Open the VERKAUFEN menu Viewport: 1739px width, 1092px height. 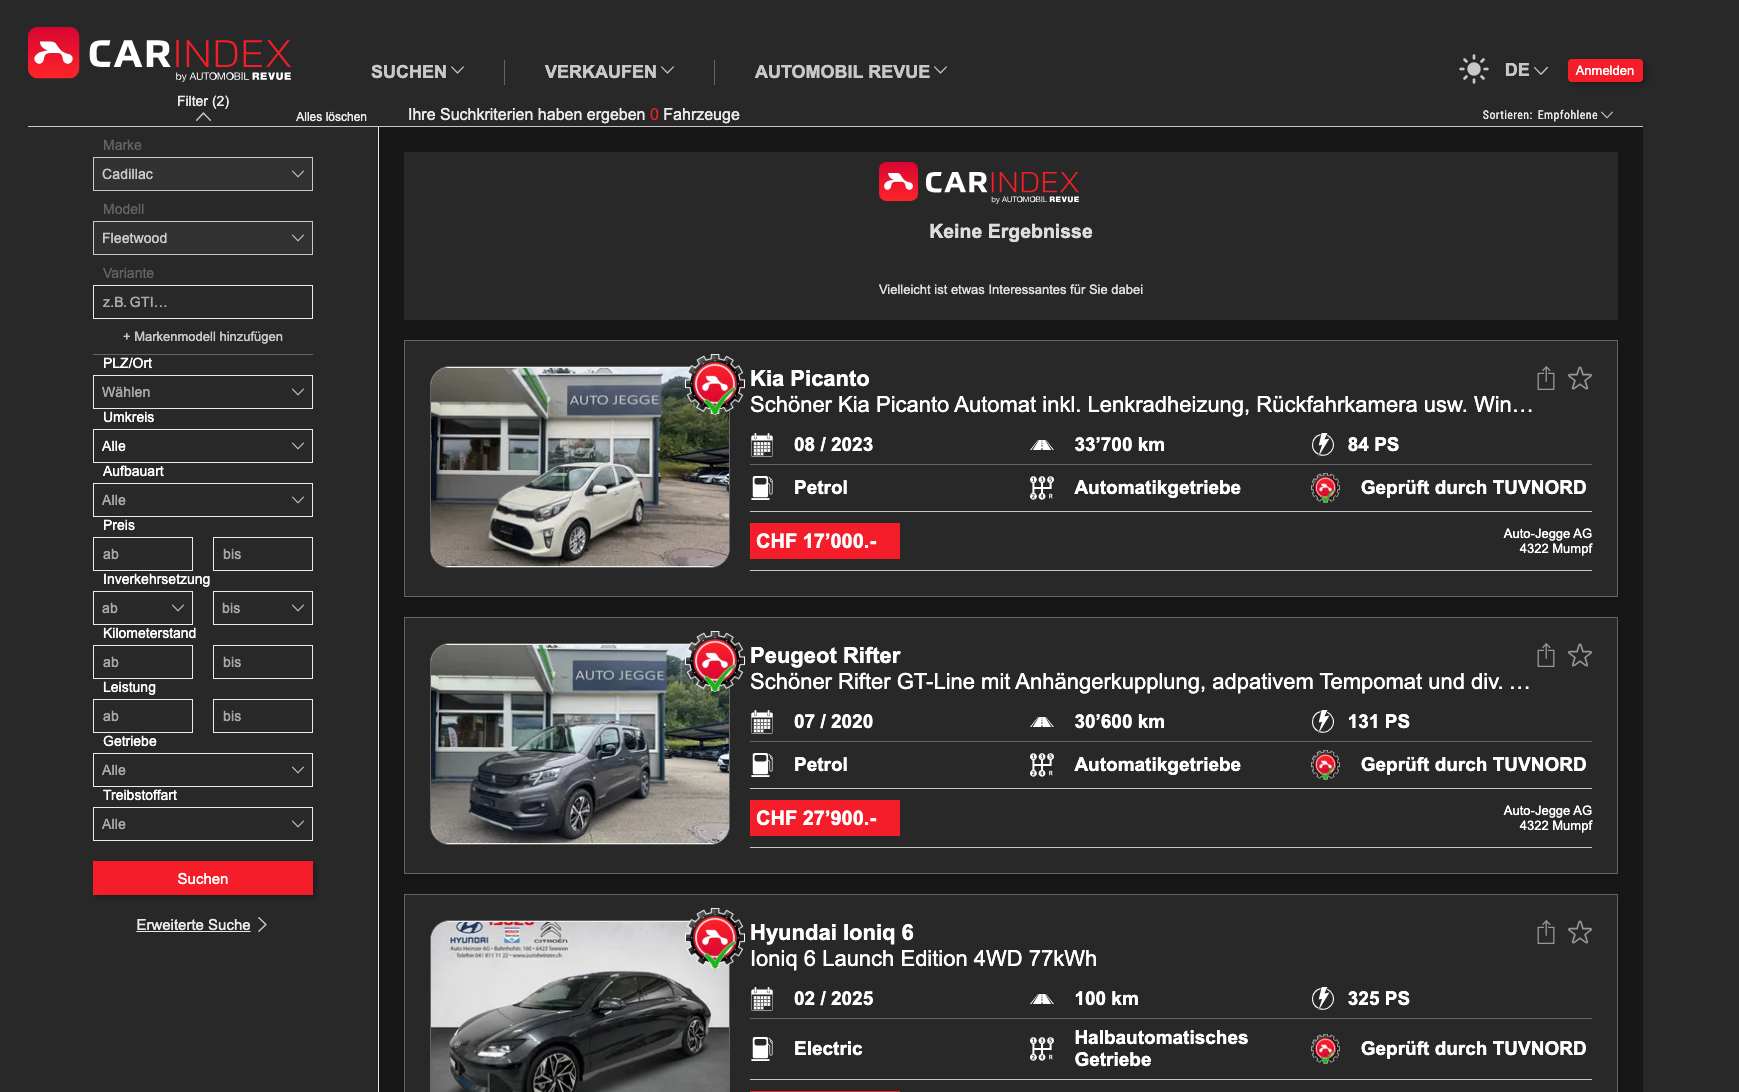(609, 72)
